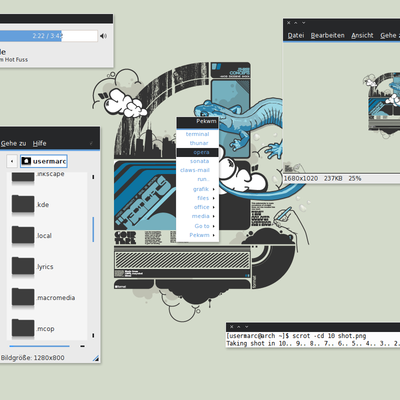The height and width of the screenshot is (400, 400).
Task: Open the Bearbeiten menu in image viewer
Action: [327, 35]
